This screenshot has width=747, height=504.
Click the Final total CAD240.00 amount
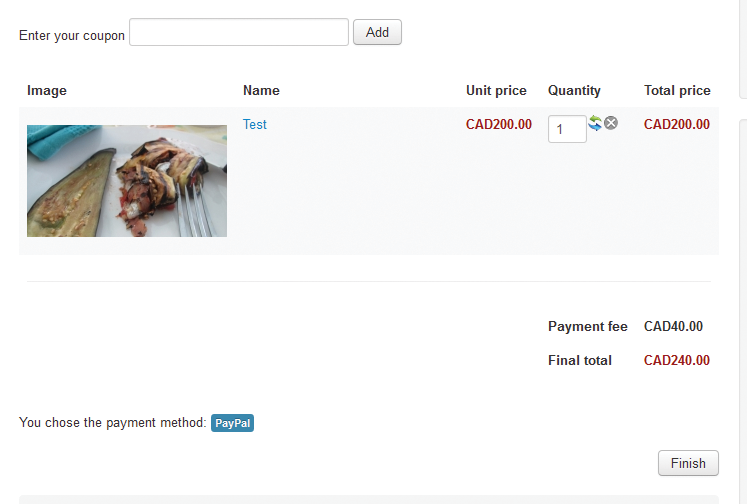point(676,360)
